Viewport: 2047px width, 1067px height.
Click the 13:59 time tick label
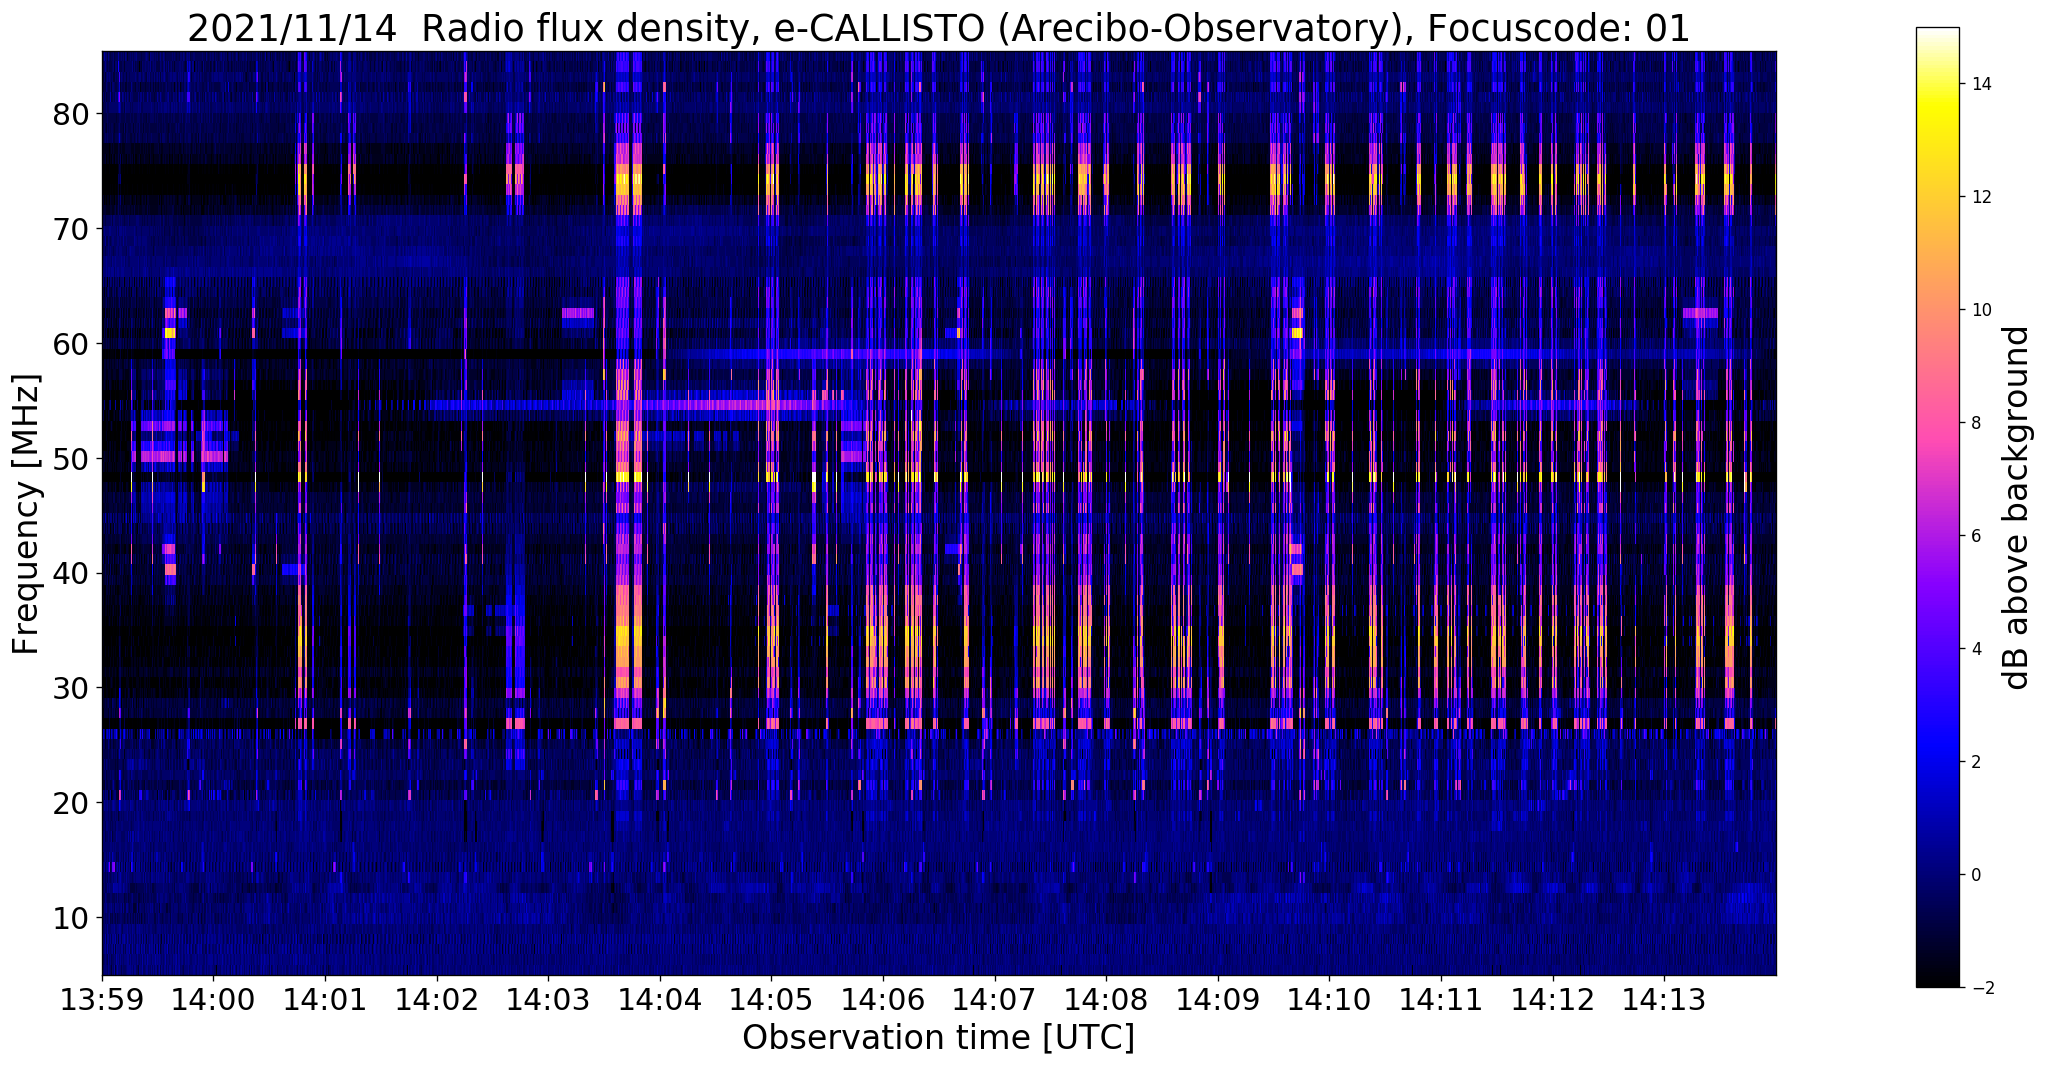coord(102,999)
